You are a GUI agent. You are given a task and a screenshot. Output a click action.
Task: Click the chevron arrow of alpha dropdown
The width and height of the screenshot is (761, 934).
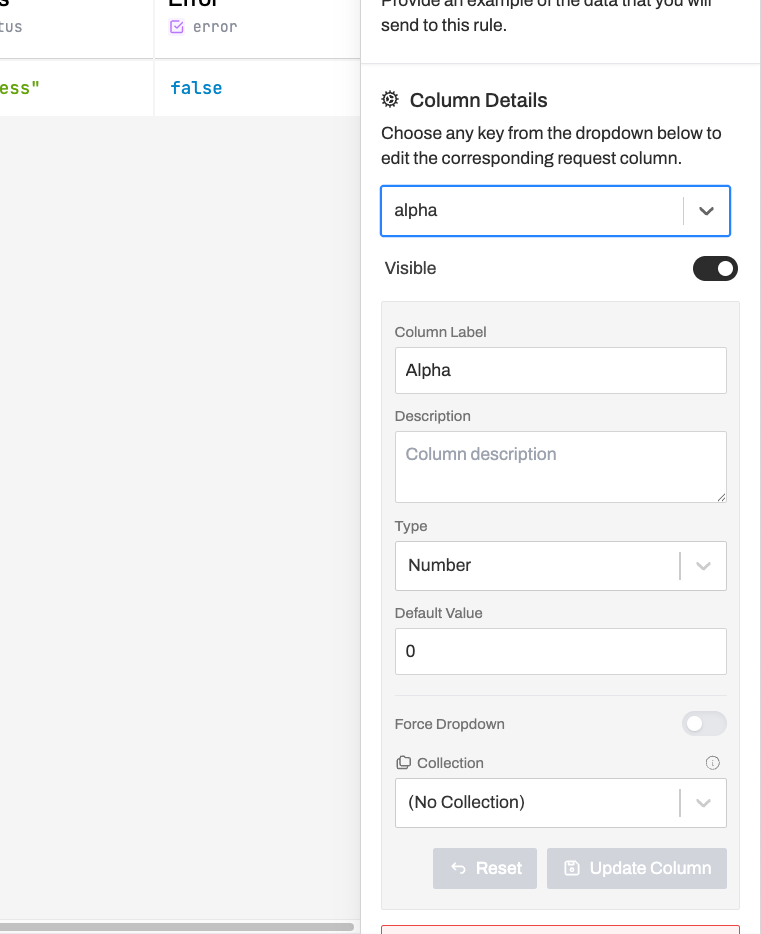coord(706,211)
